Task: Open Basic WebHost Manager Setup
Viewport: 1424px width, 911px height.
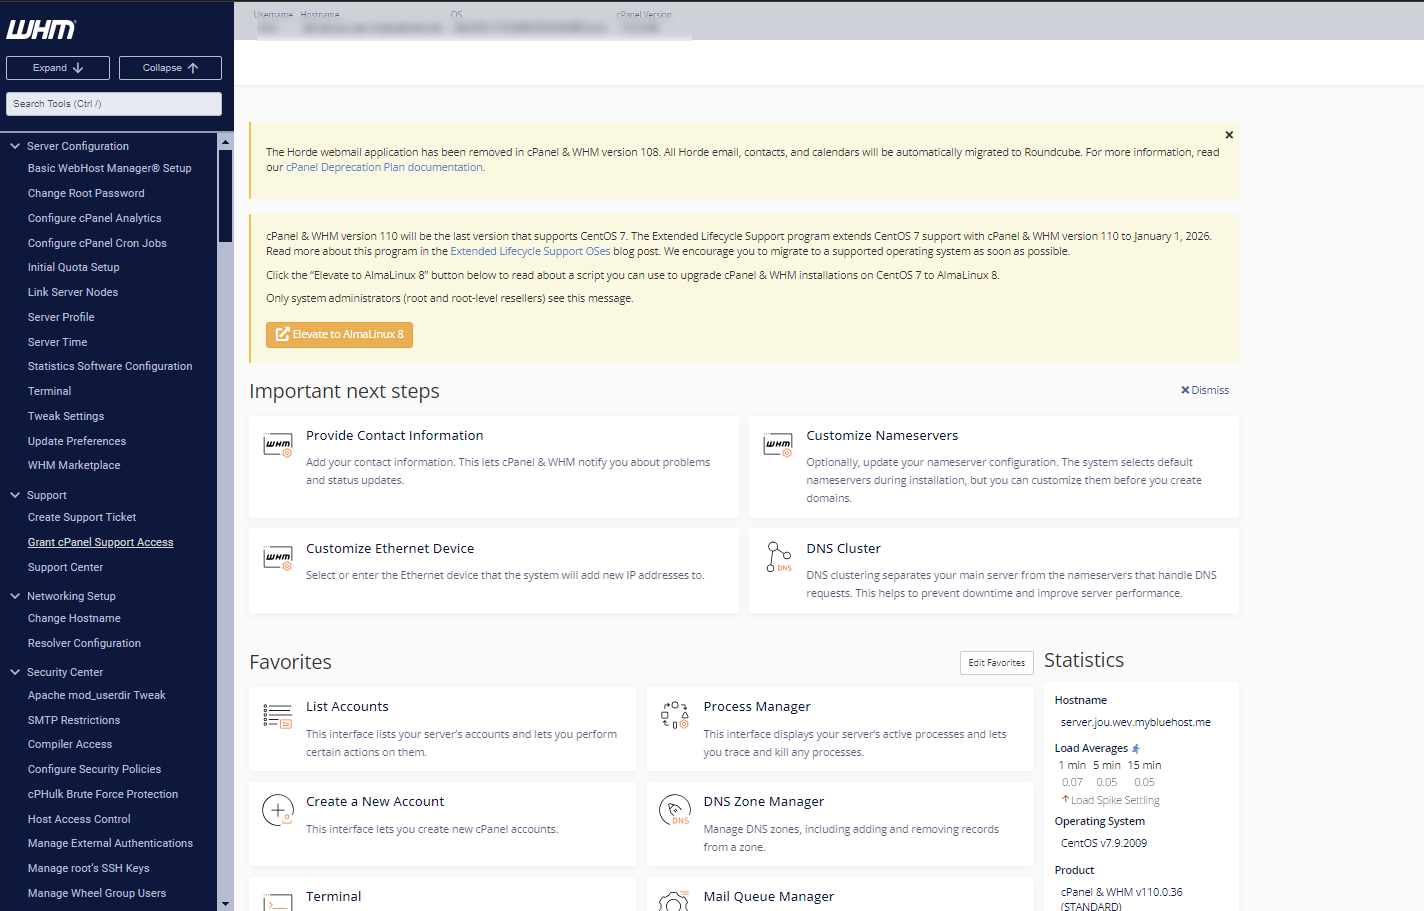Action: tap(110, 168)
